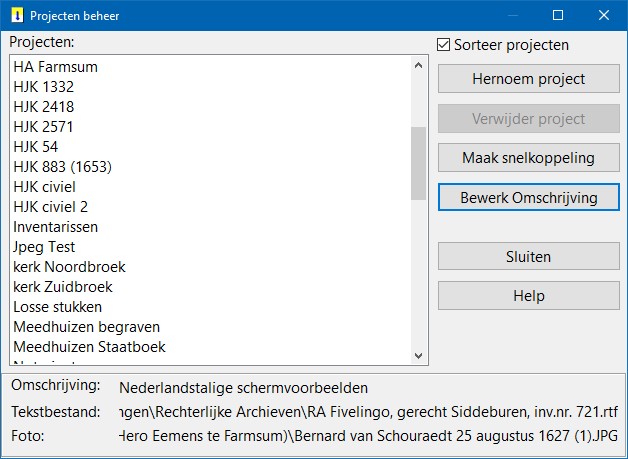The image size is (628, 459).
Task: Select the HA Farmsum project
Action: tap(55, 67)
